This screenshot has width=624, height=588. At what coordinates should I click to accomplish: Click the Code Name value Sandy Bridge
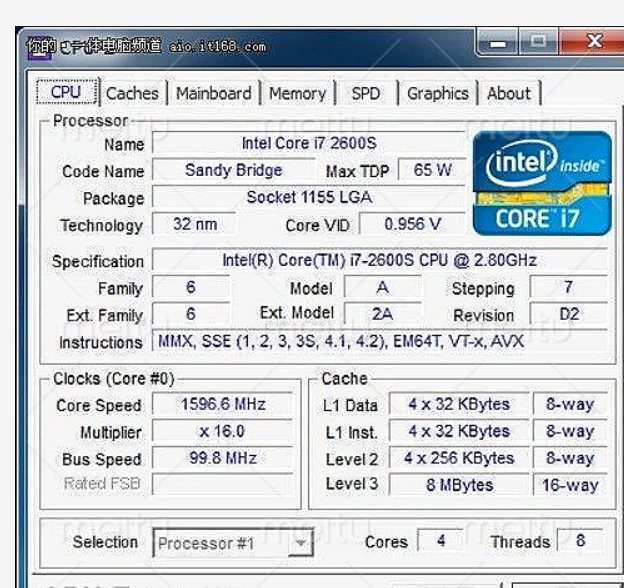click(x=234, y=170)
